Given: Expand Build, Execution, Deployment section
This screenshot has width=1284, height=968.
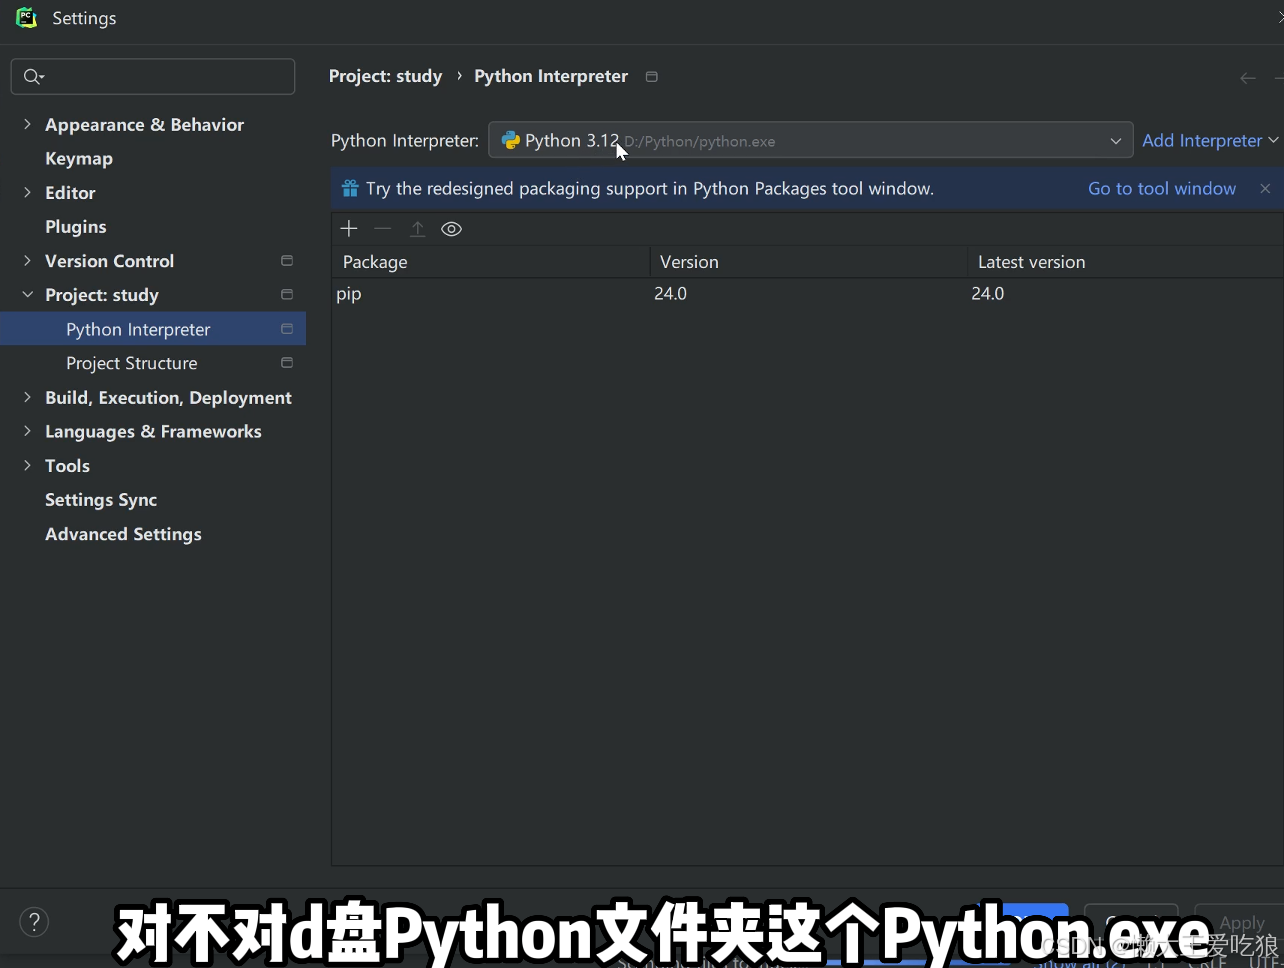Looking at the screenshot, I should pyautogui.click(x=27, y=397).
